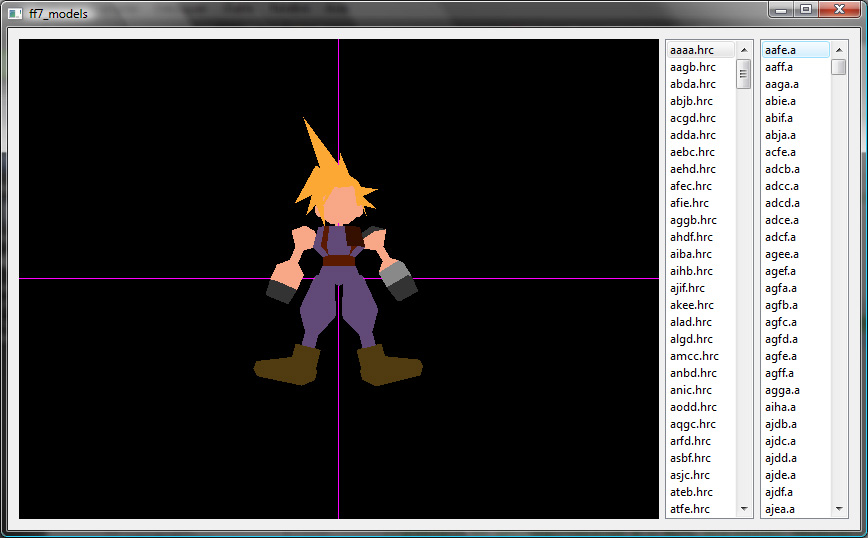Select aqgc.hrc entry
868x538 pixels.
point(701,424)
